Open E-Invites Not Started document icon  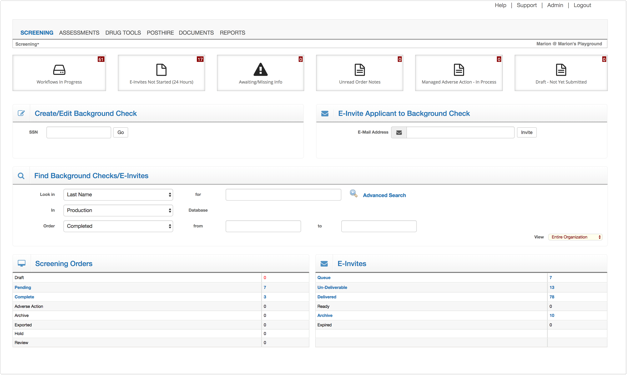161,70
